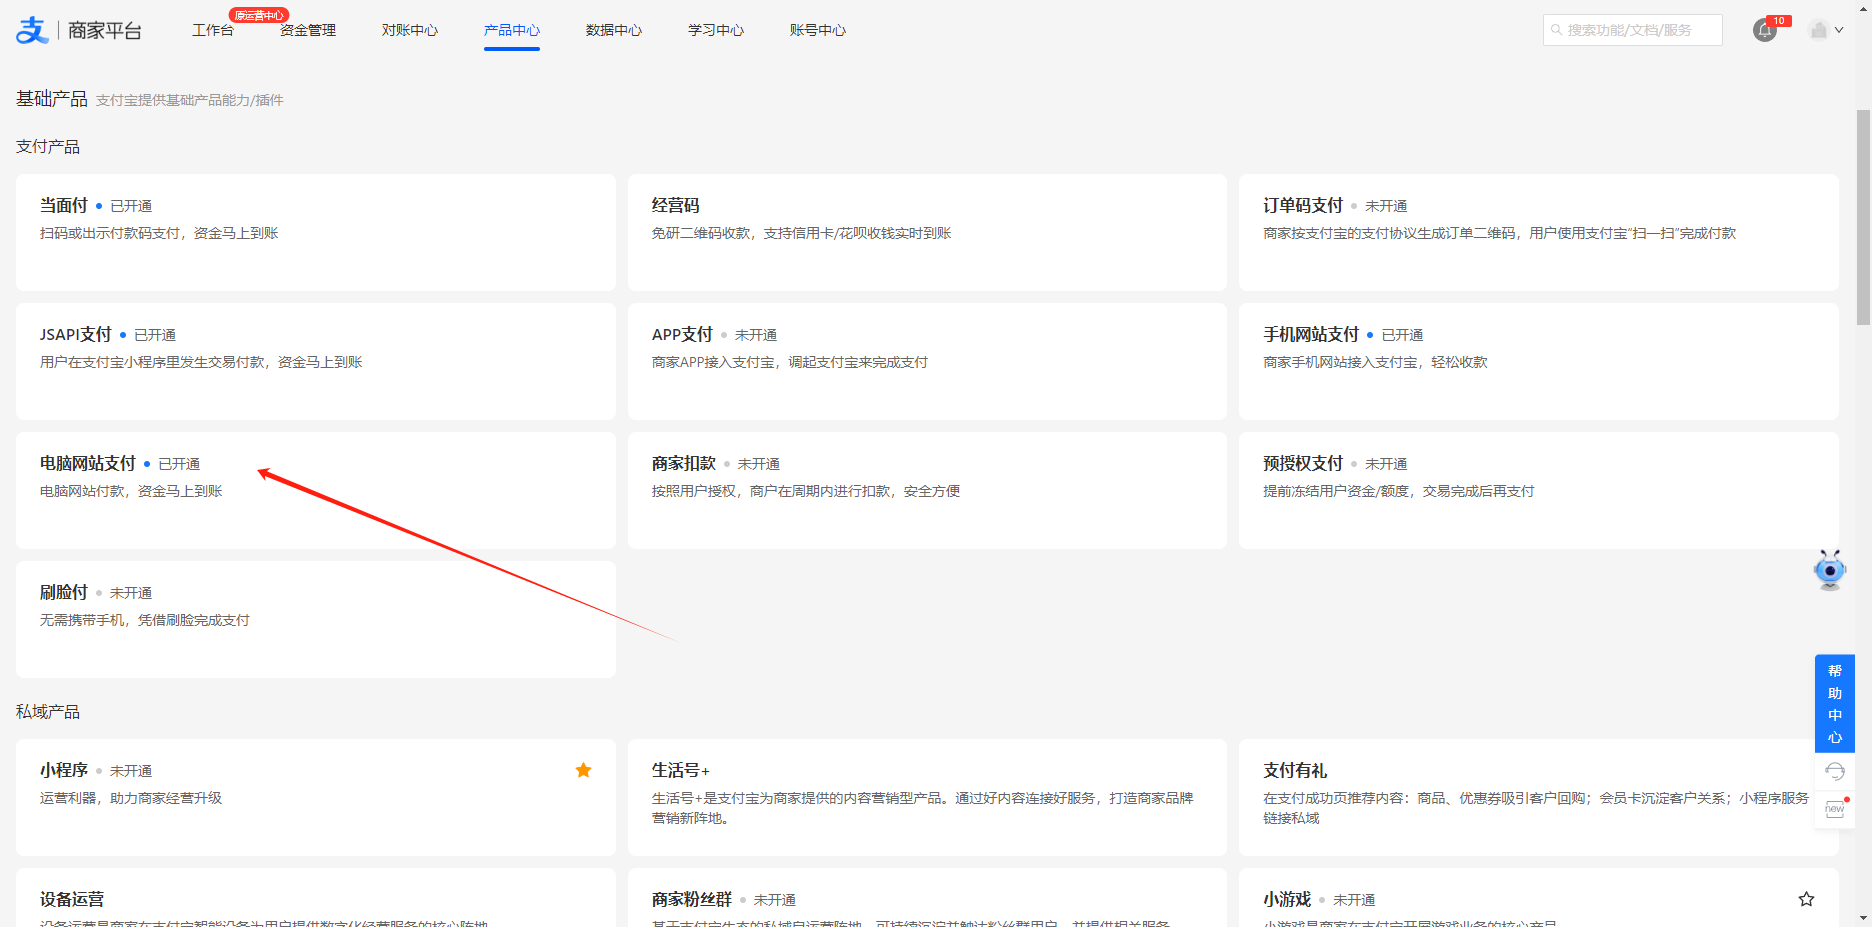Click the scrollbar down arrow
Screen dimensions: 1872x927
click(1863, 918)
